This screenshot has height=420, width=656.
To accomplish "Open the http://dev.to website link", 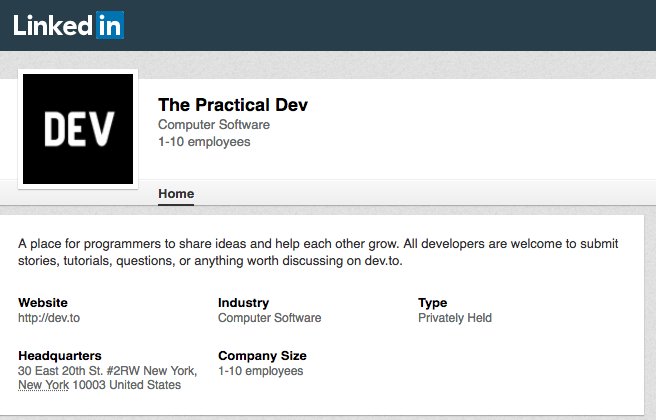I will click(x=49, y=318).
